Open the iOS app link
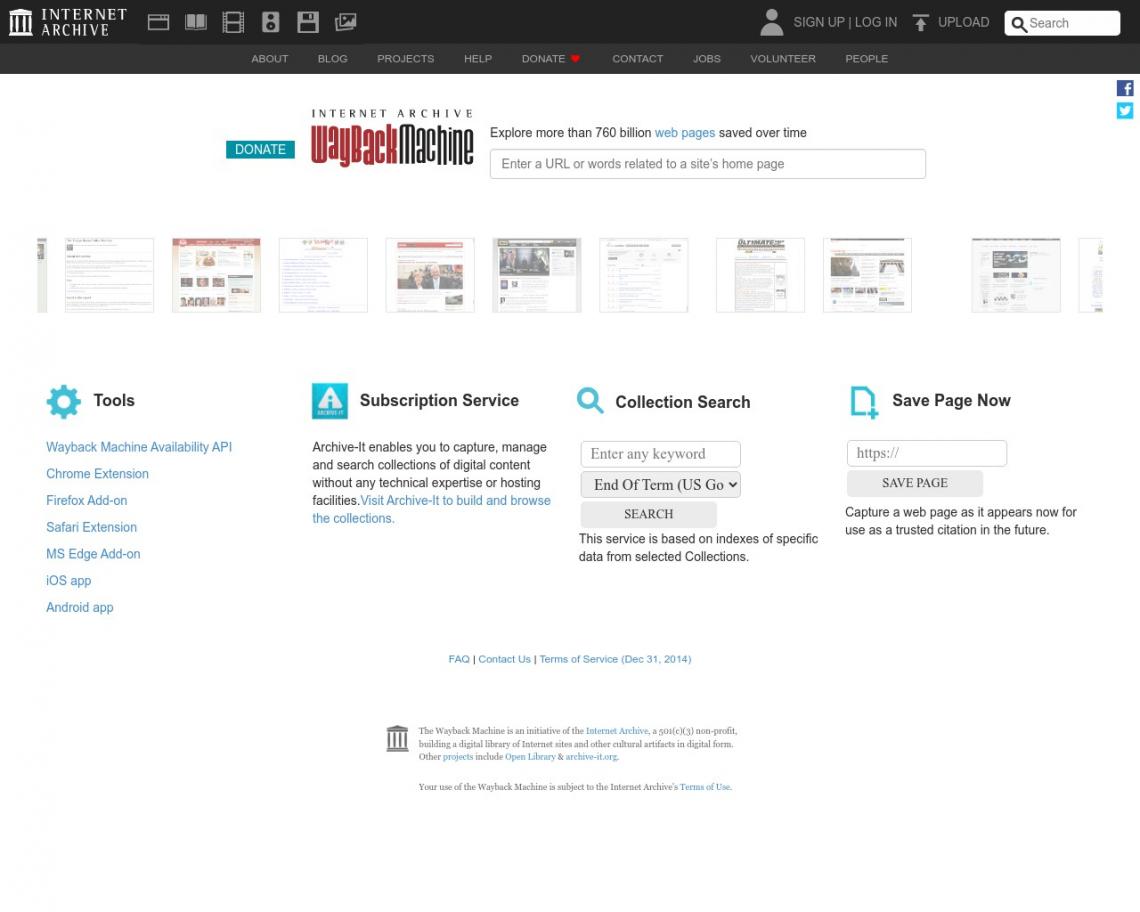Screen dimensions: 1140x912 tap(68, 581)
